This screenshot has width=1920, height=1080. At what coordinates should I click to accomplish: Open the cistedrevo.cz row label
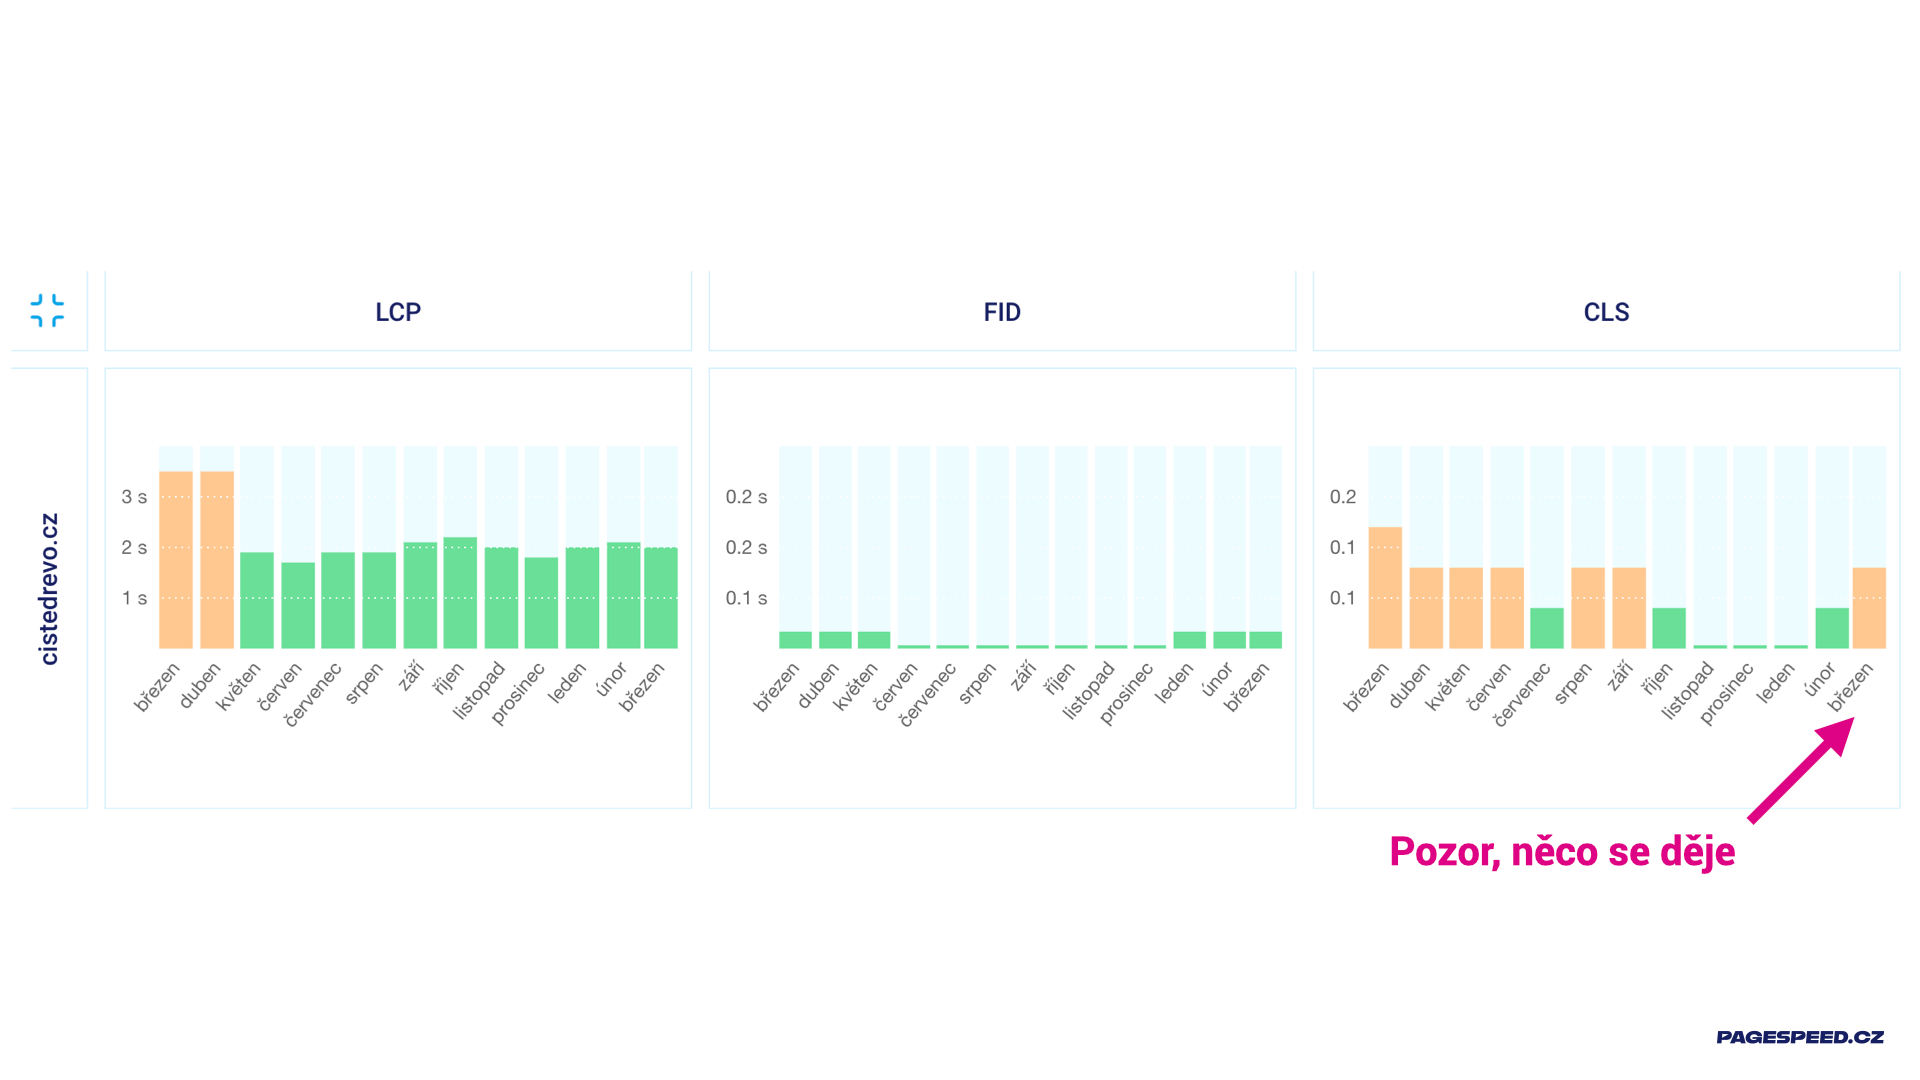(49, 588)
